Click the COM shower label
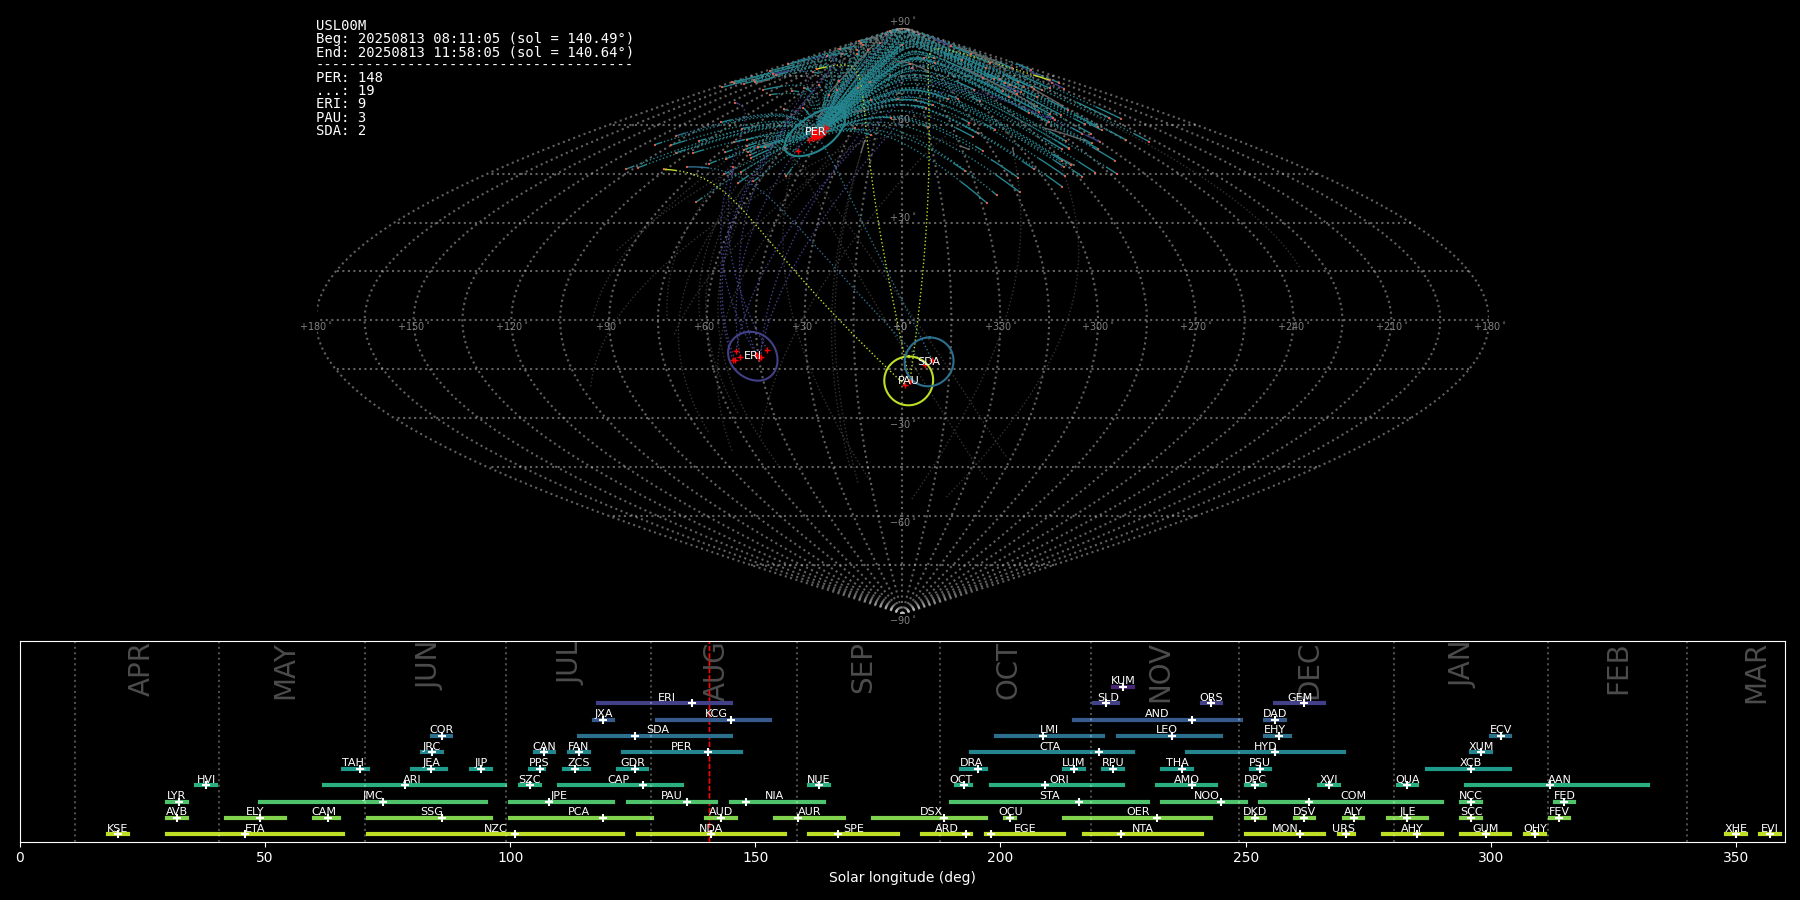This screenshot has height=900, width=1800. coord(1353,796)
